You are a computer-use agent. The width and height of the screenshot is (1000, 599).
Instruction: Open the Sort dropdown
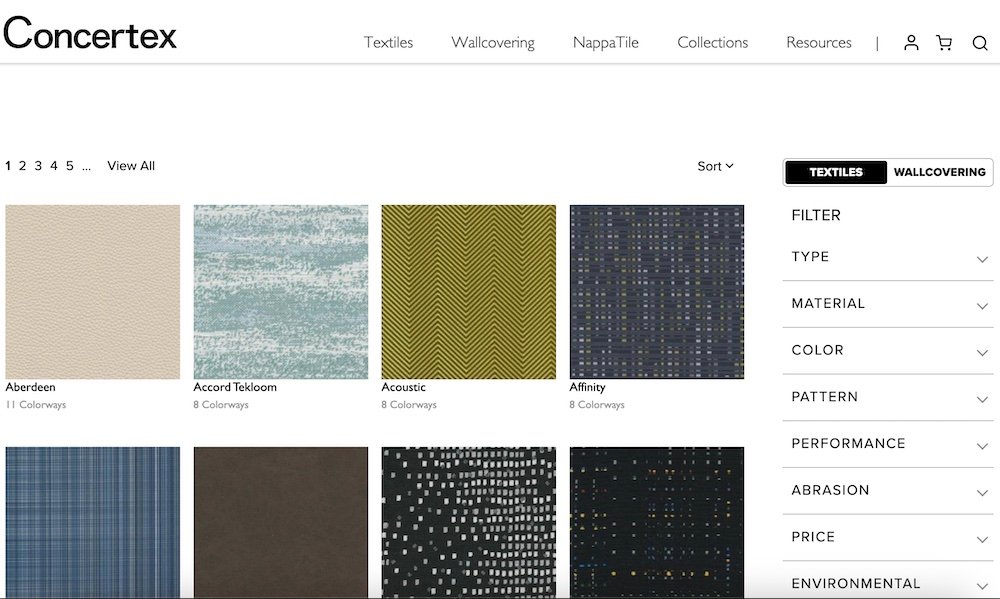[x=715, y=166]
